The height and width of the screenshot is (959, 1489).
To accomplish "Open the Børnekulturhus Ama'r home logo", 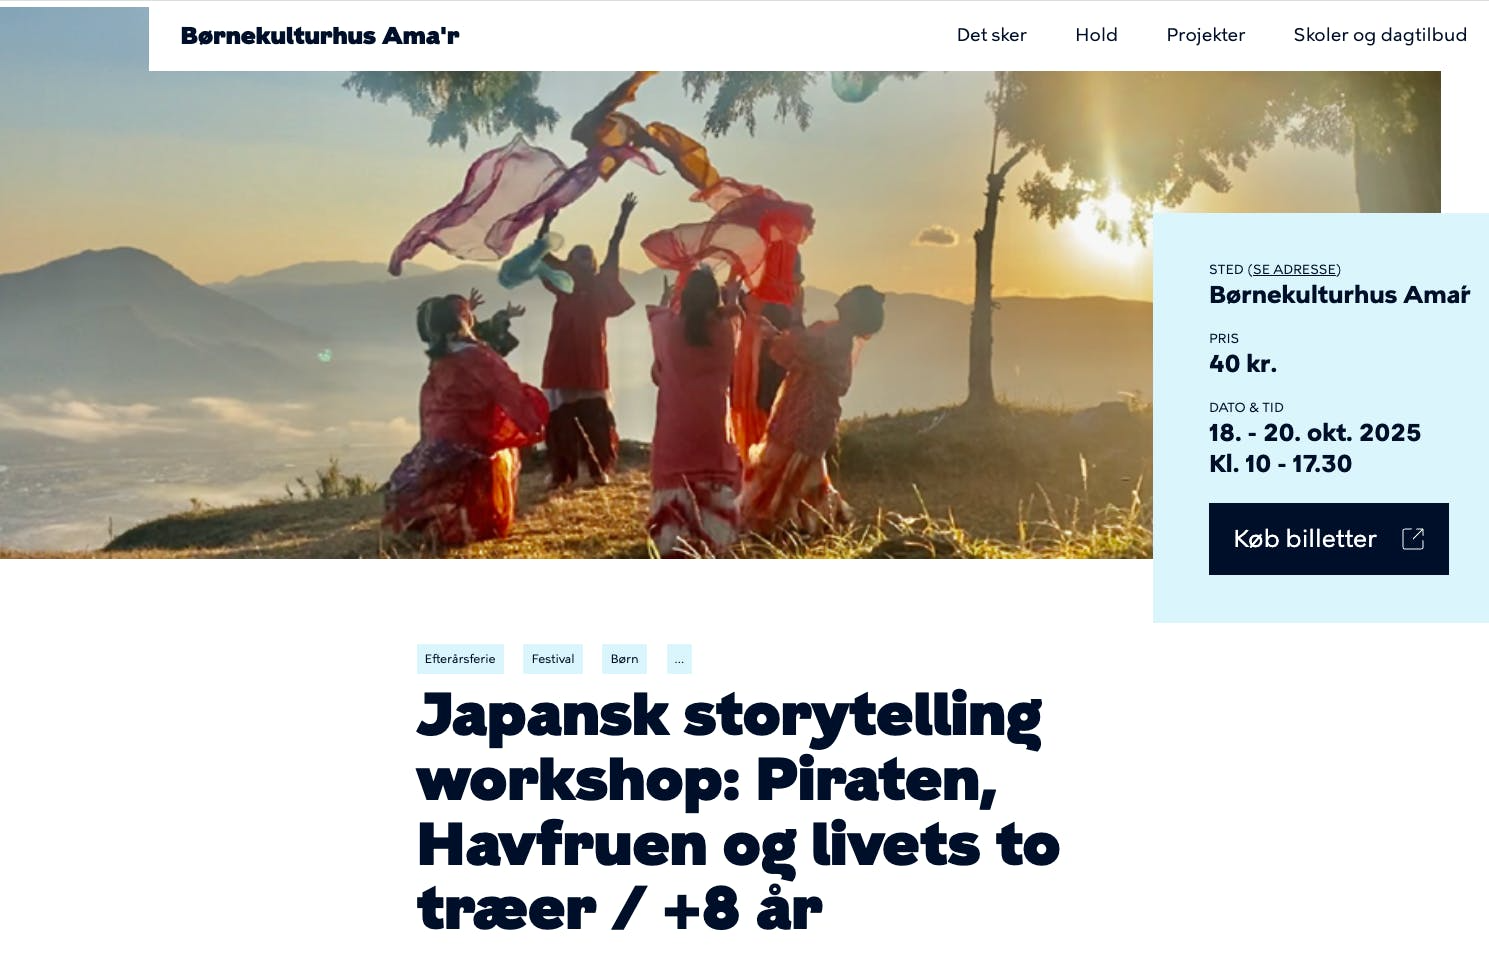I will [x=320, y=36].
